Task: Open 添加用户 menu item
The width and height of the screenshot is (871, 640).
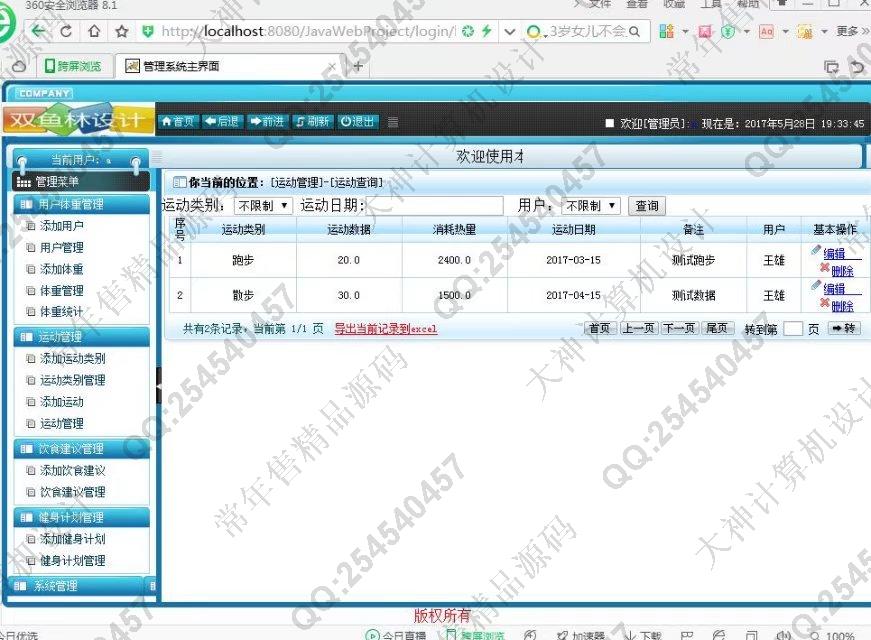Action: click(62, 226)
